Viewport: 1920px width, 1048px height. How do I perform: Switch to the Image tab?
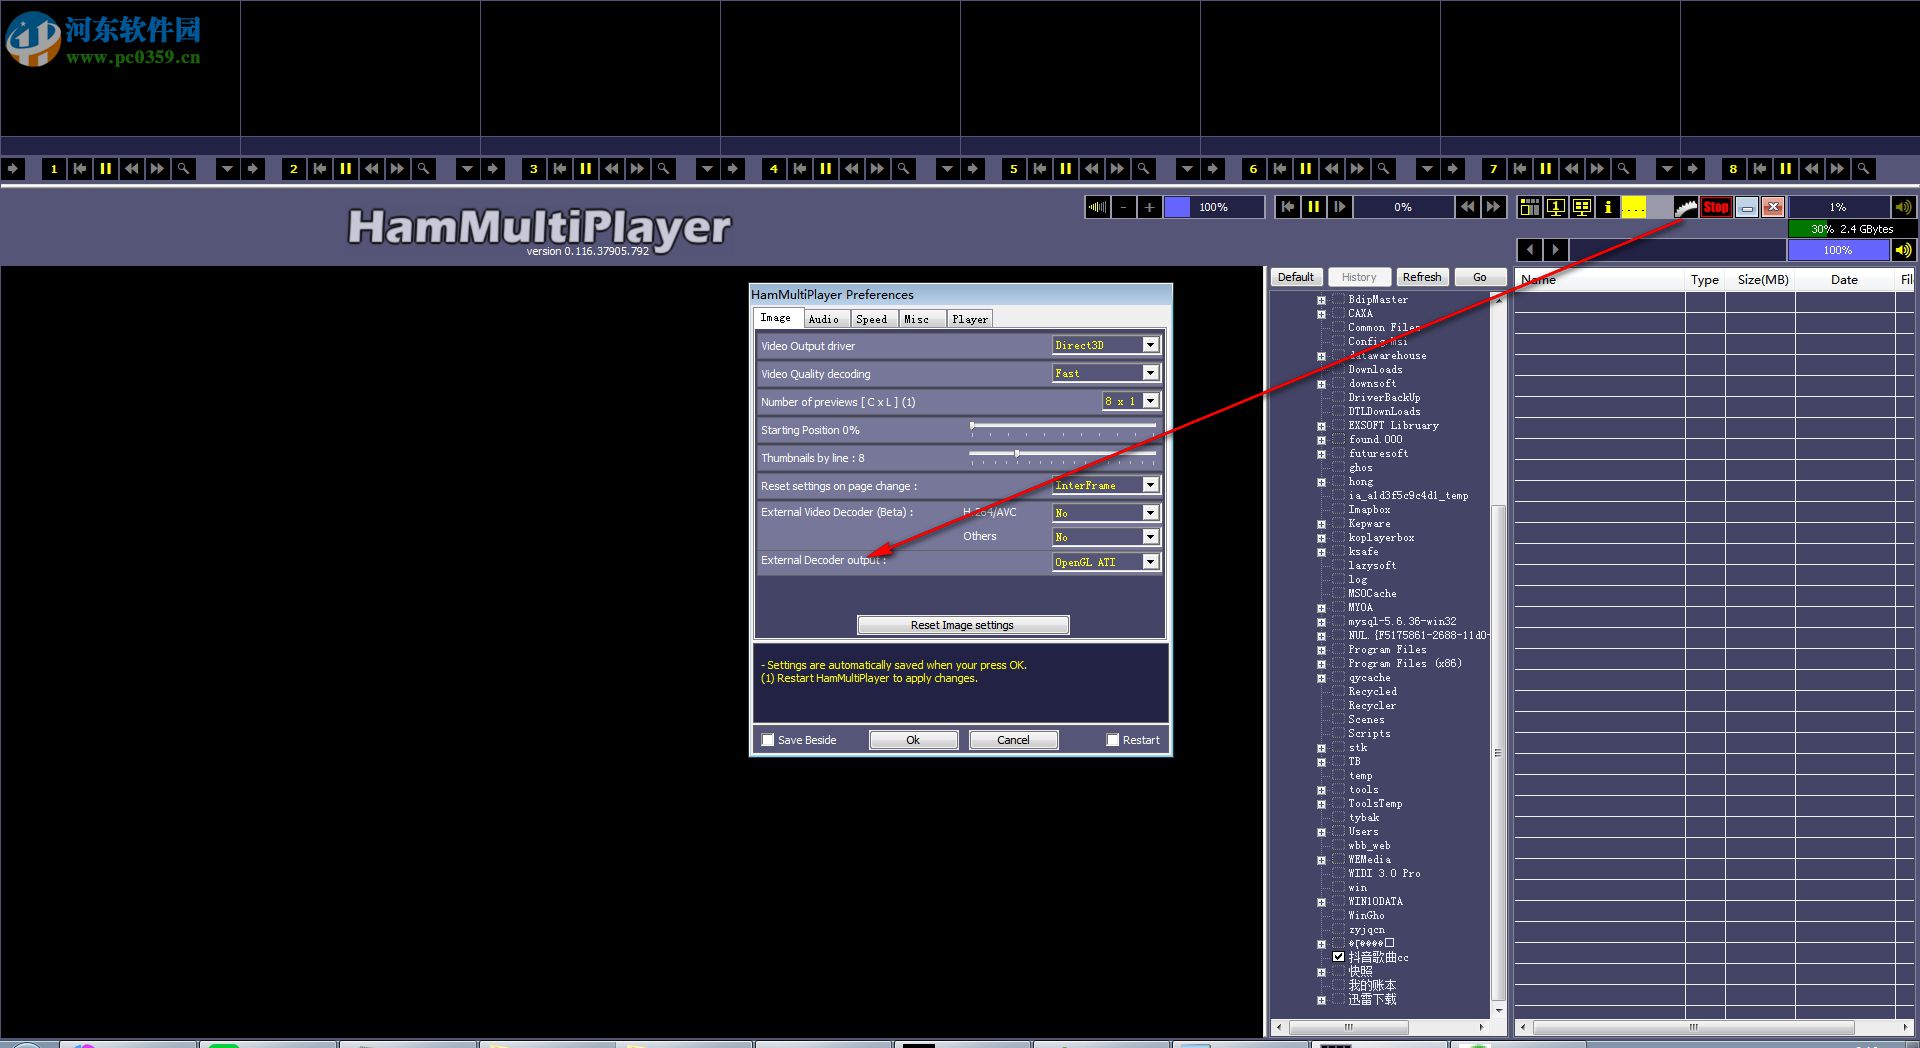(x=776, y=318)
